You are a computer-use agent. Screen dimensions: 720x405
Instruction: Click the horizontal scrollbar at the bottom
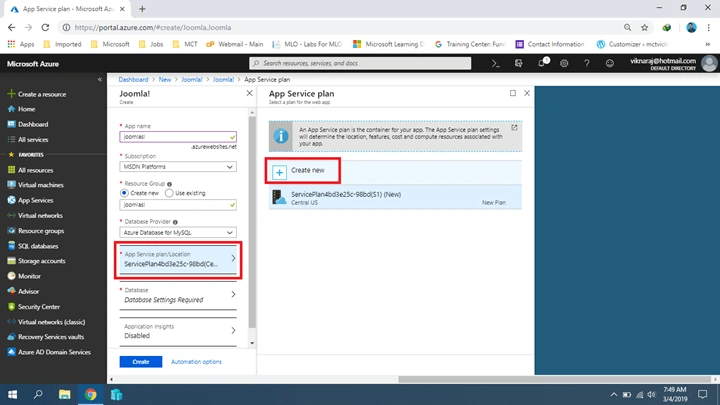(555, 379)
